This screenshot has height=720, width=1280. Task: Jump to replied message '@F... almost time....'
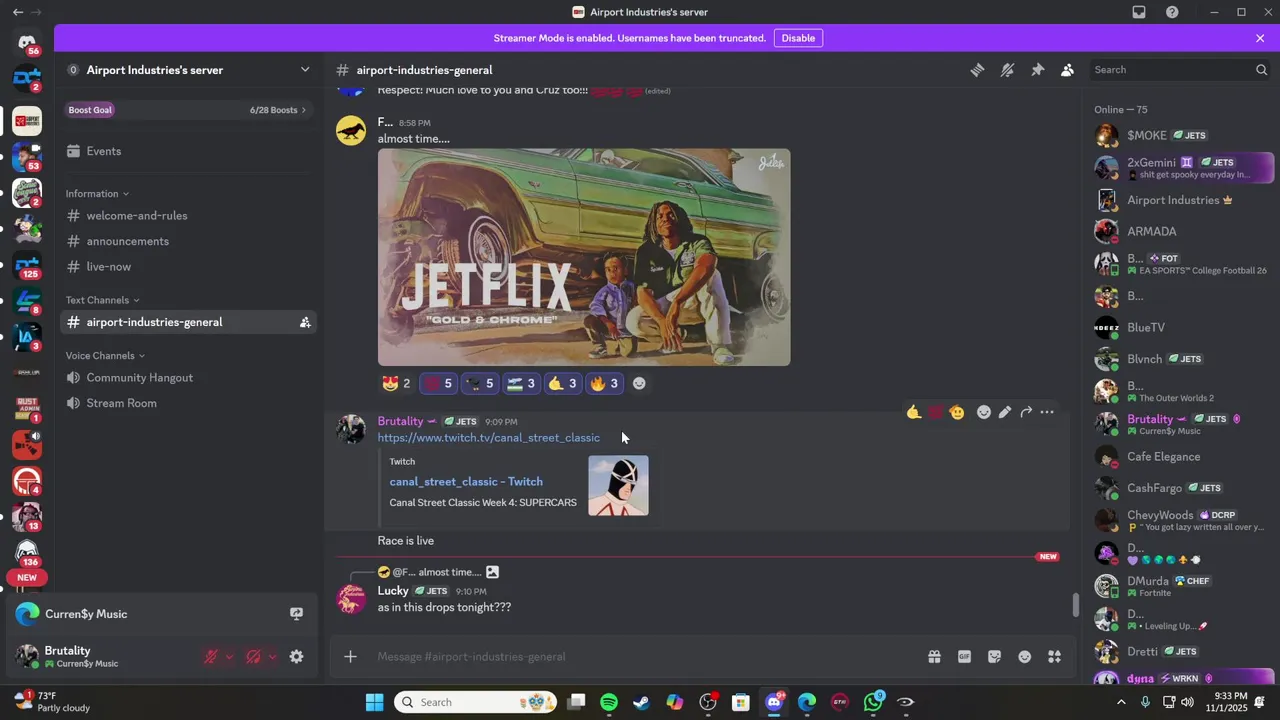click(x=436, y=572)
